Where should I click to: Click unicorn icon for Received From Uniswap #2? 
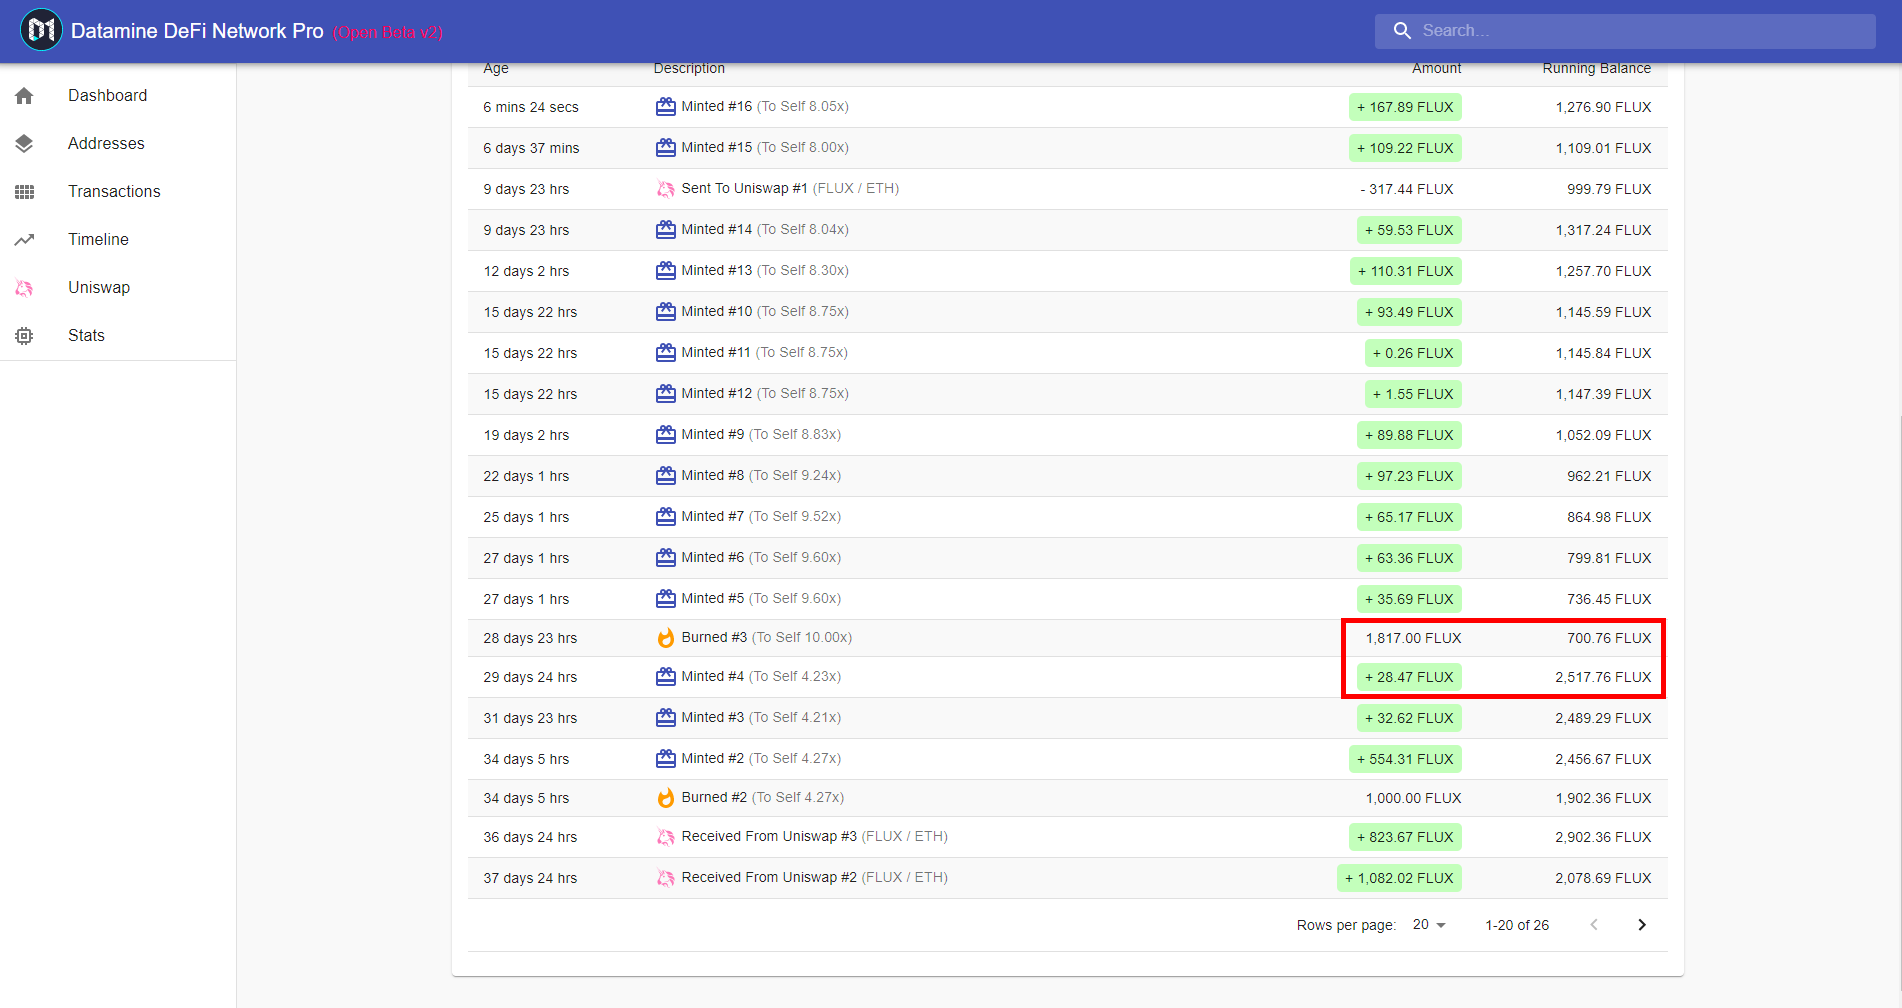pyautogui.click(x=665, y=878)
